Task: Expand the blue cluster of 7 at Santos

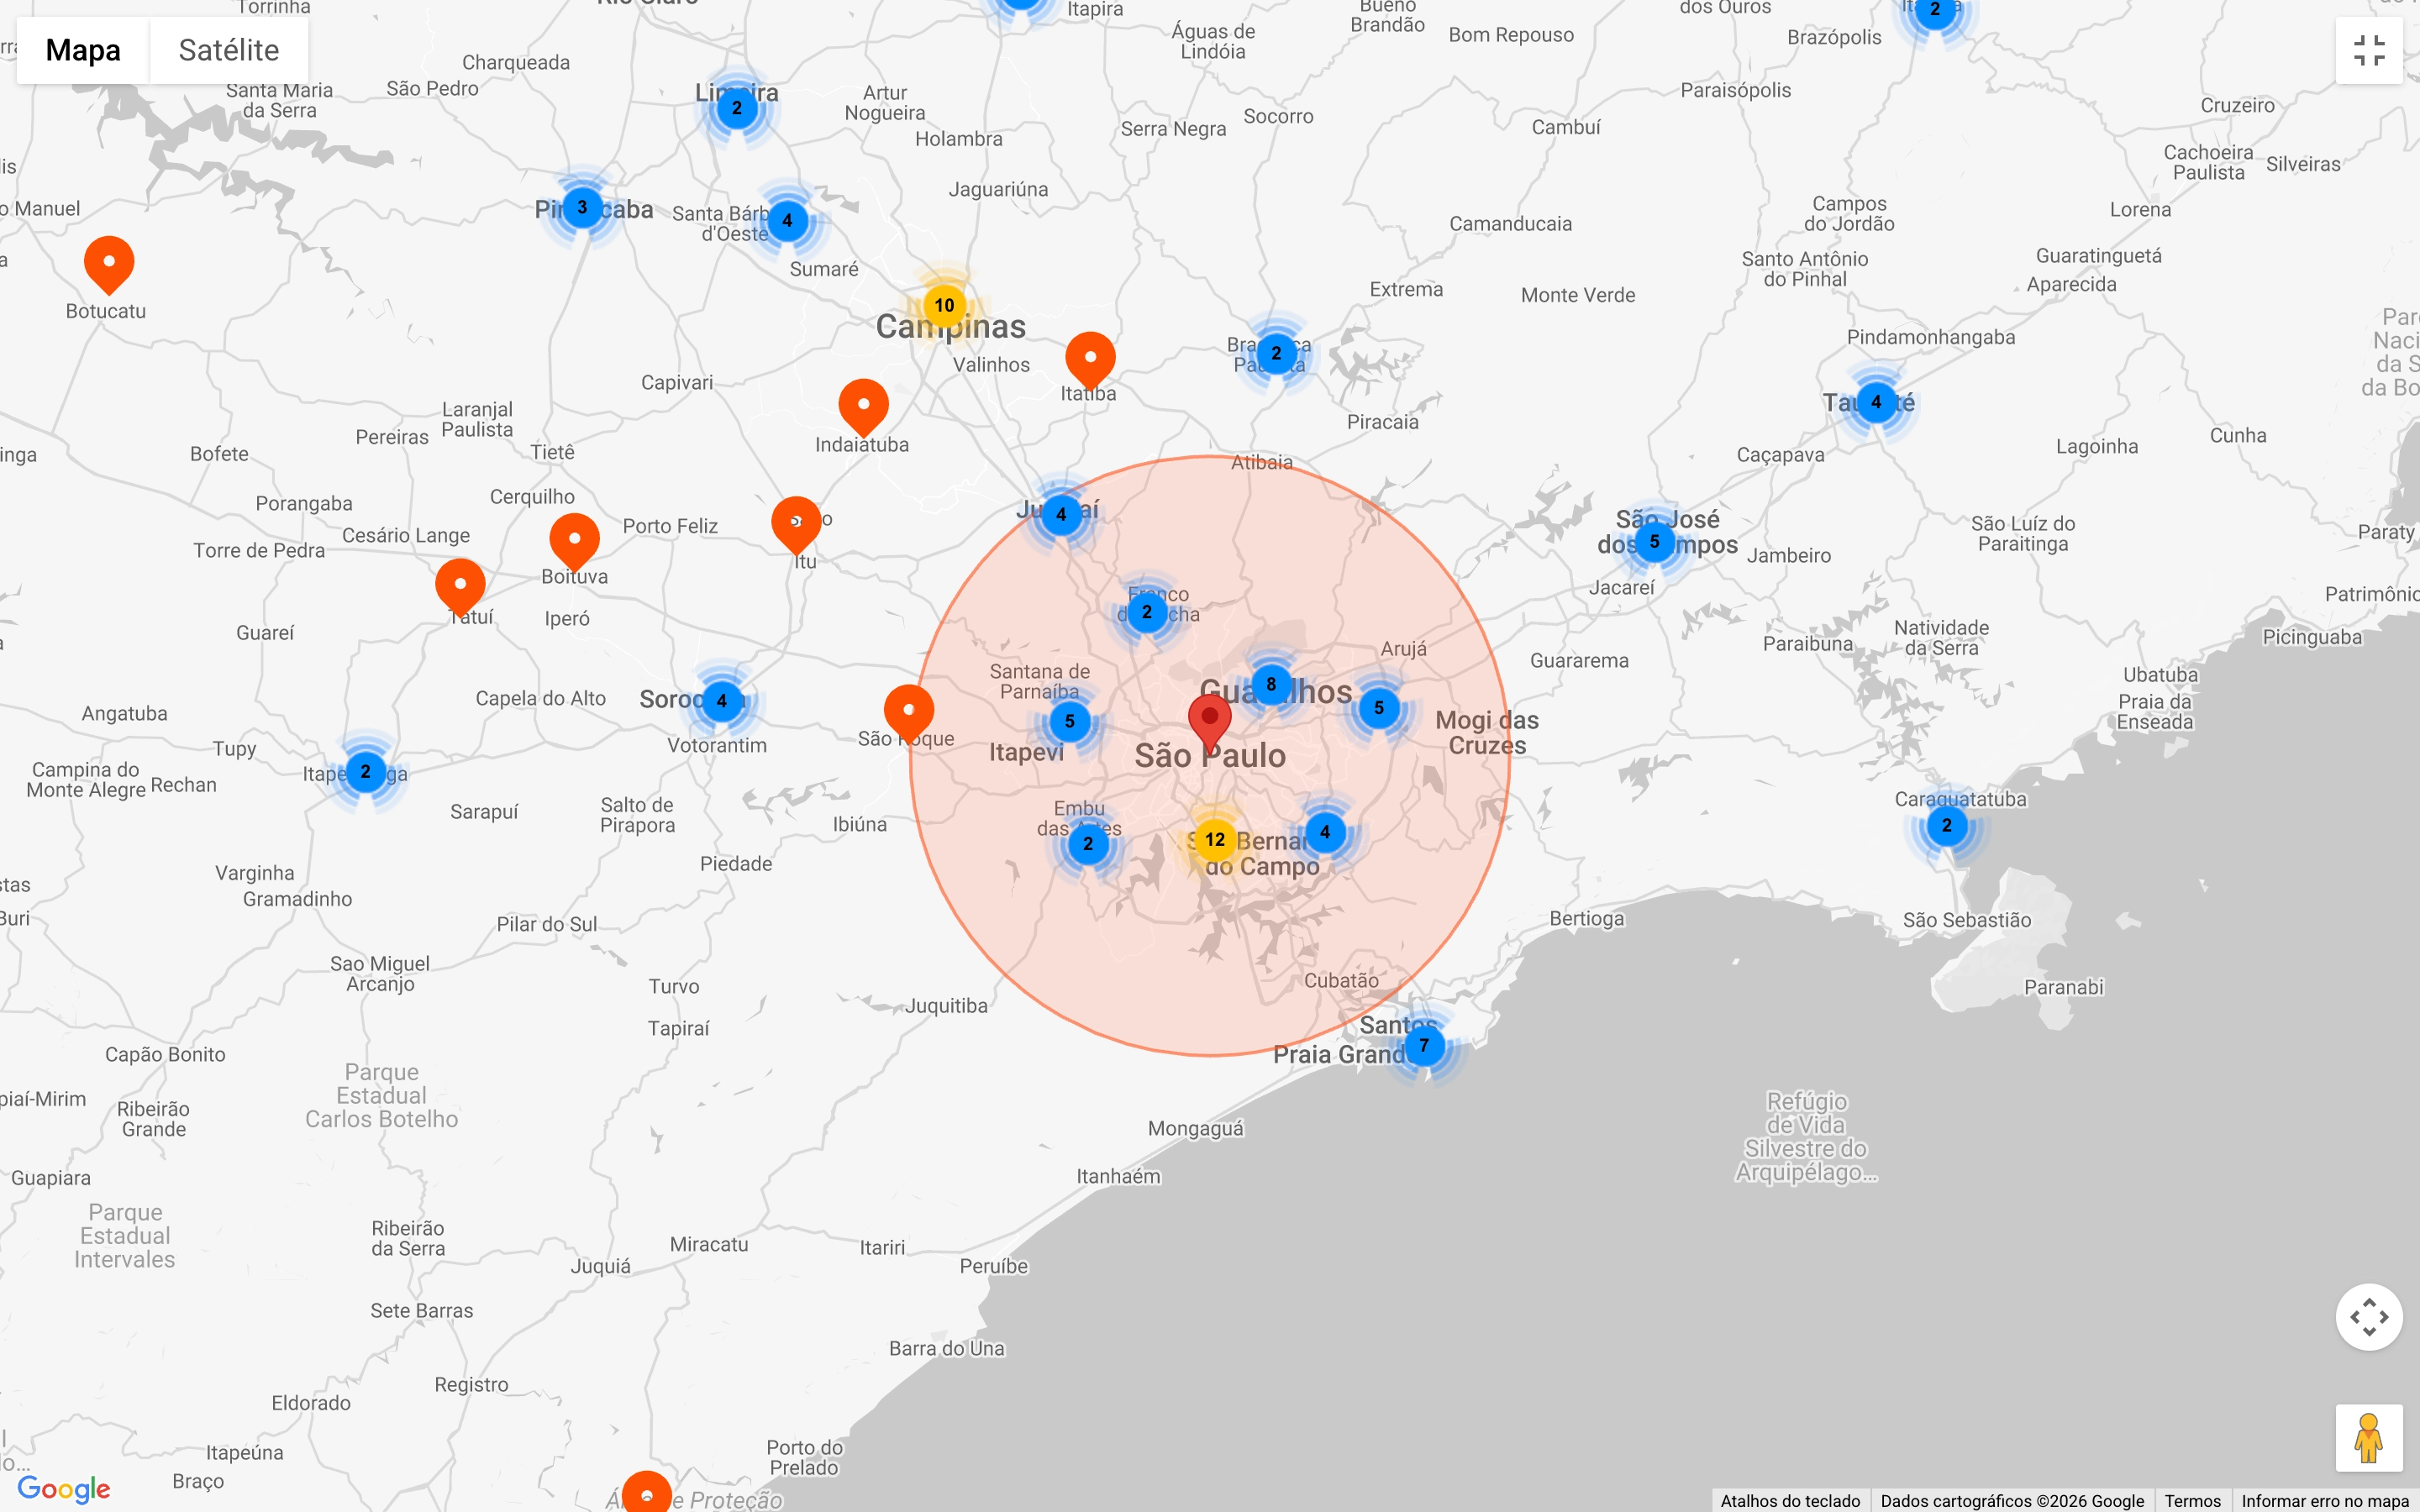Action: click(x=1424, y=1046)
